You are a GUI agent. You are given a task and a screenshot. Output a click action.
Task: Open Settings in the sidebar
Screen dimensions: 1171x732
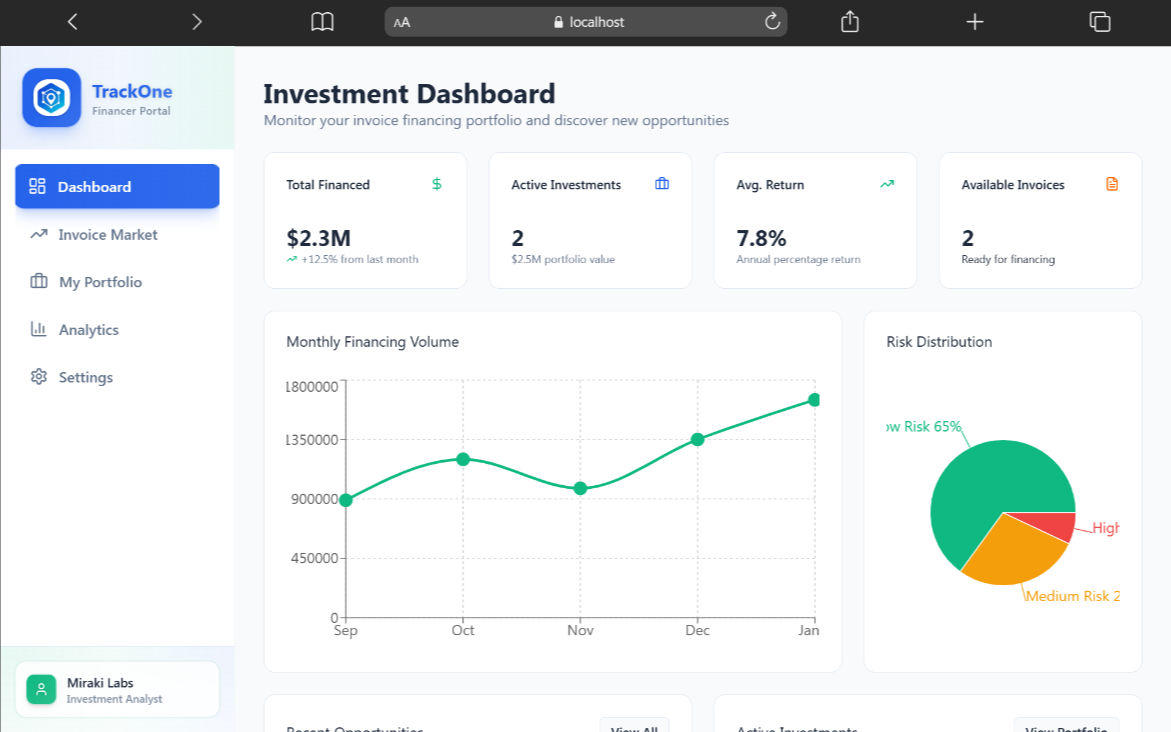click(x=85, y=377)
